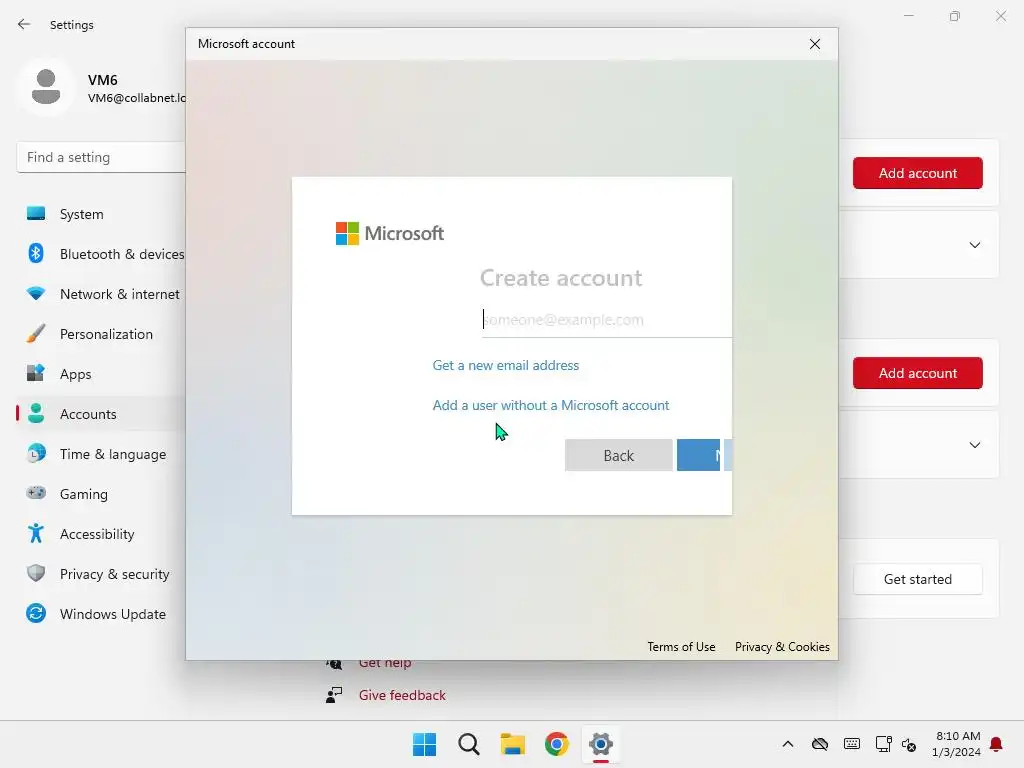The image size is (1024, 768).
Task: Expand the chevron below second Add account
Action: (974, 445)
